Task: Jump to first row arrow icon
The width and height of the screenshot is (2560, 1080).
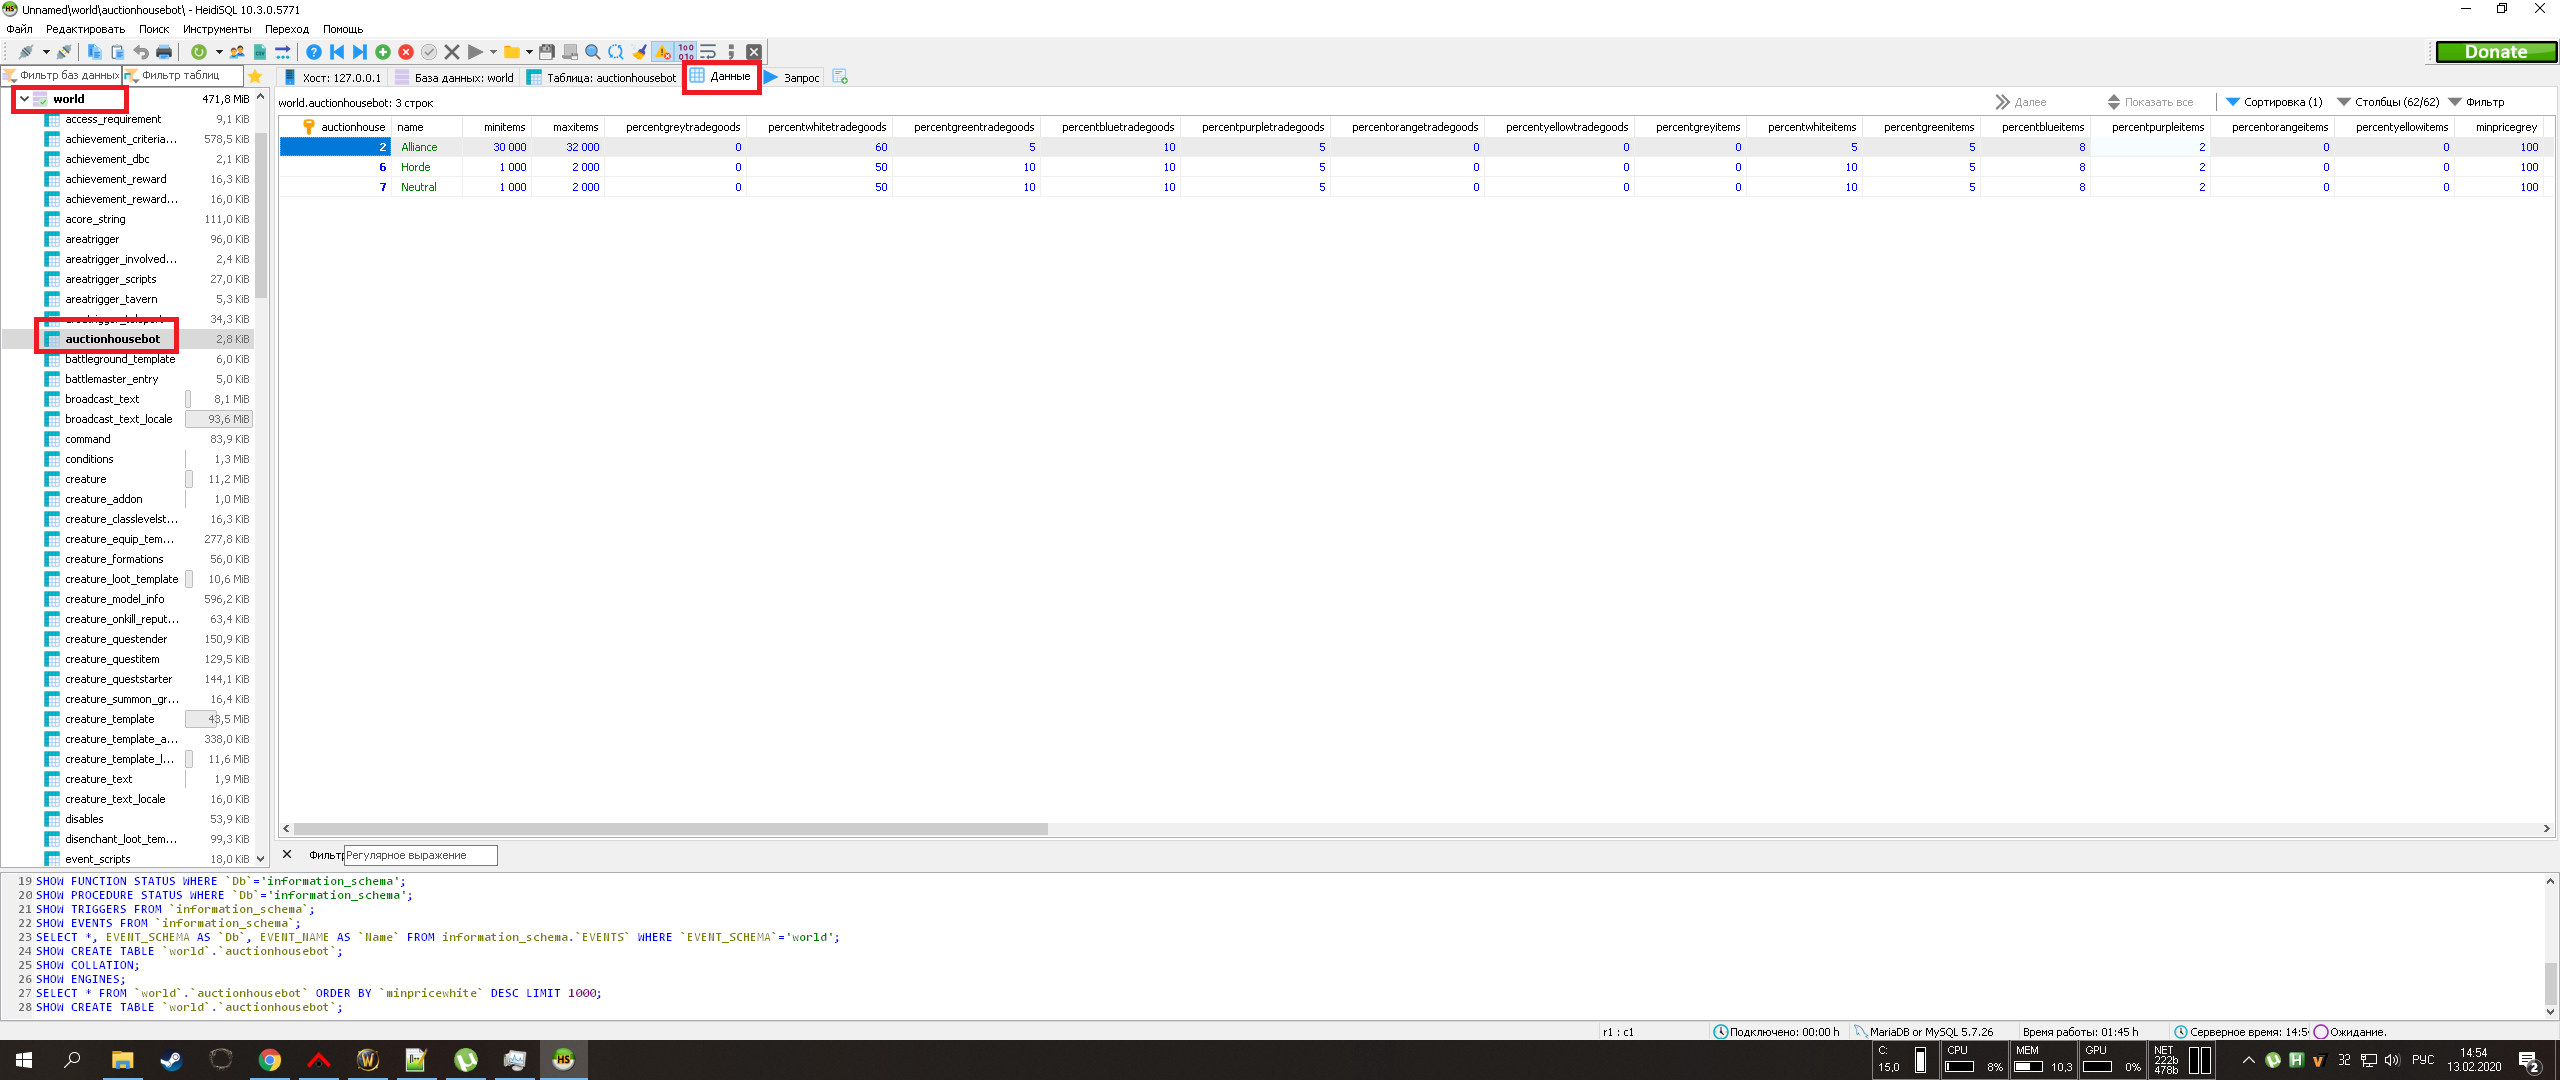Action: [x=337, y=52]
